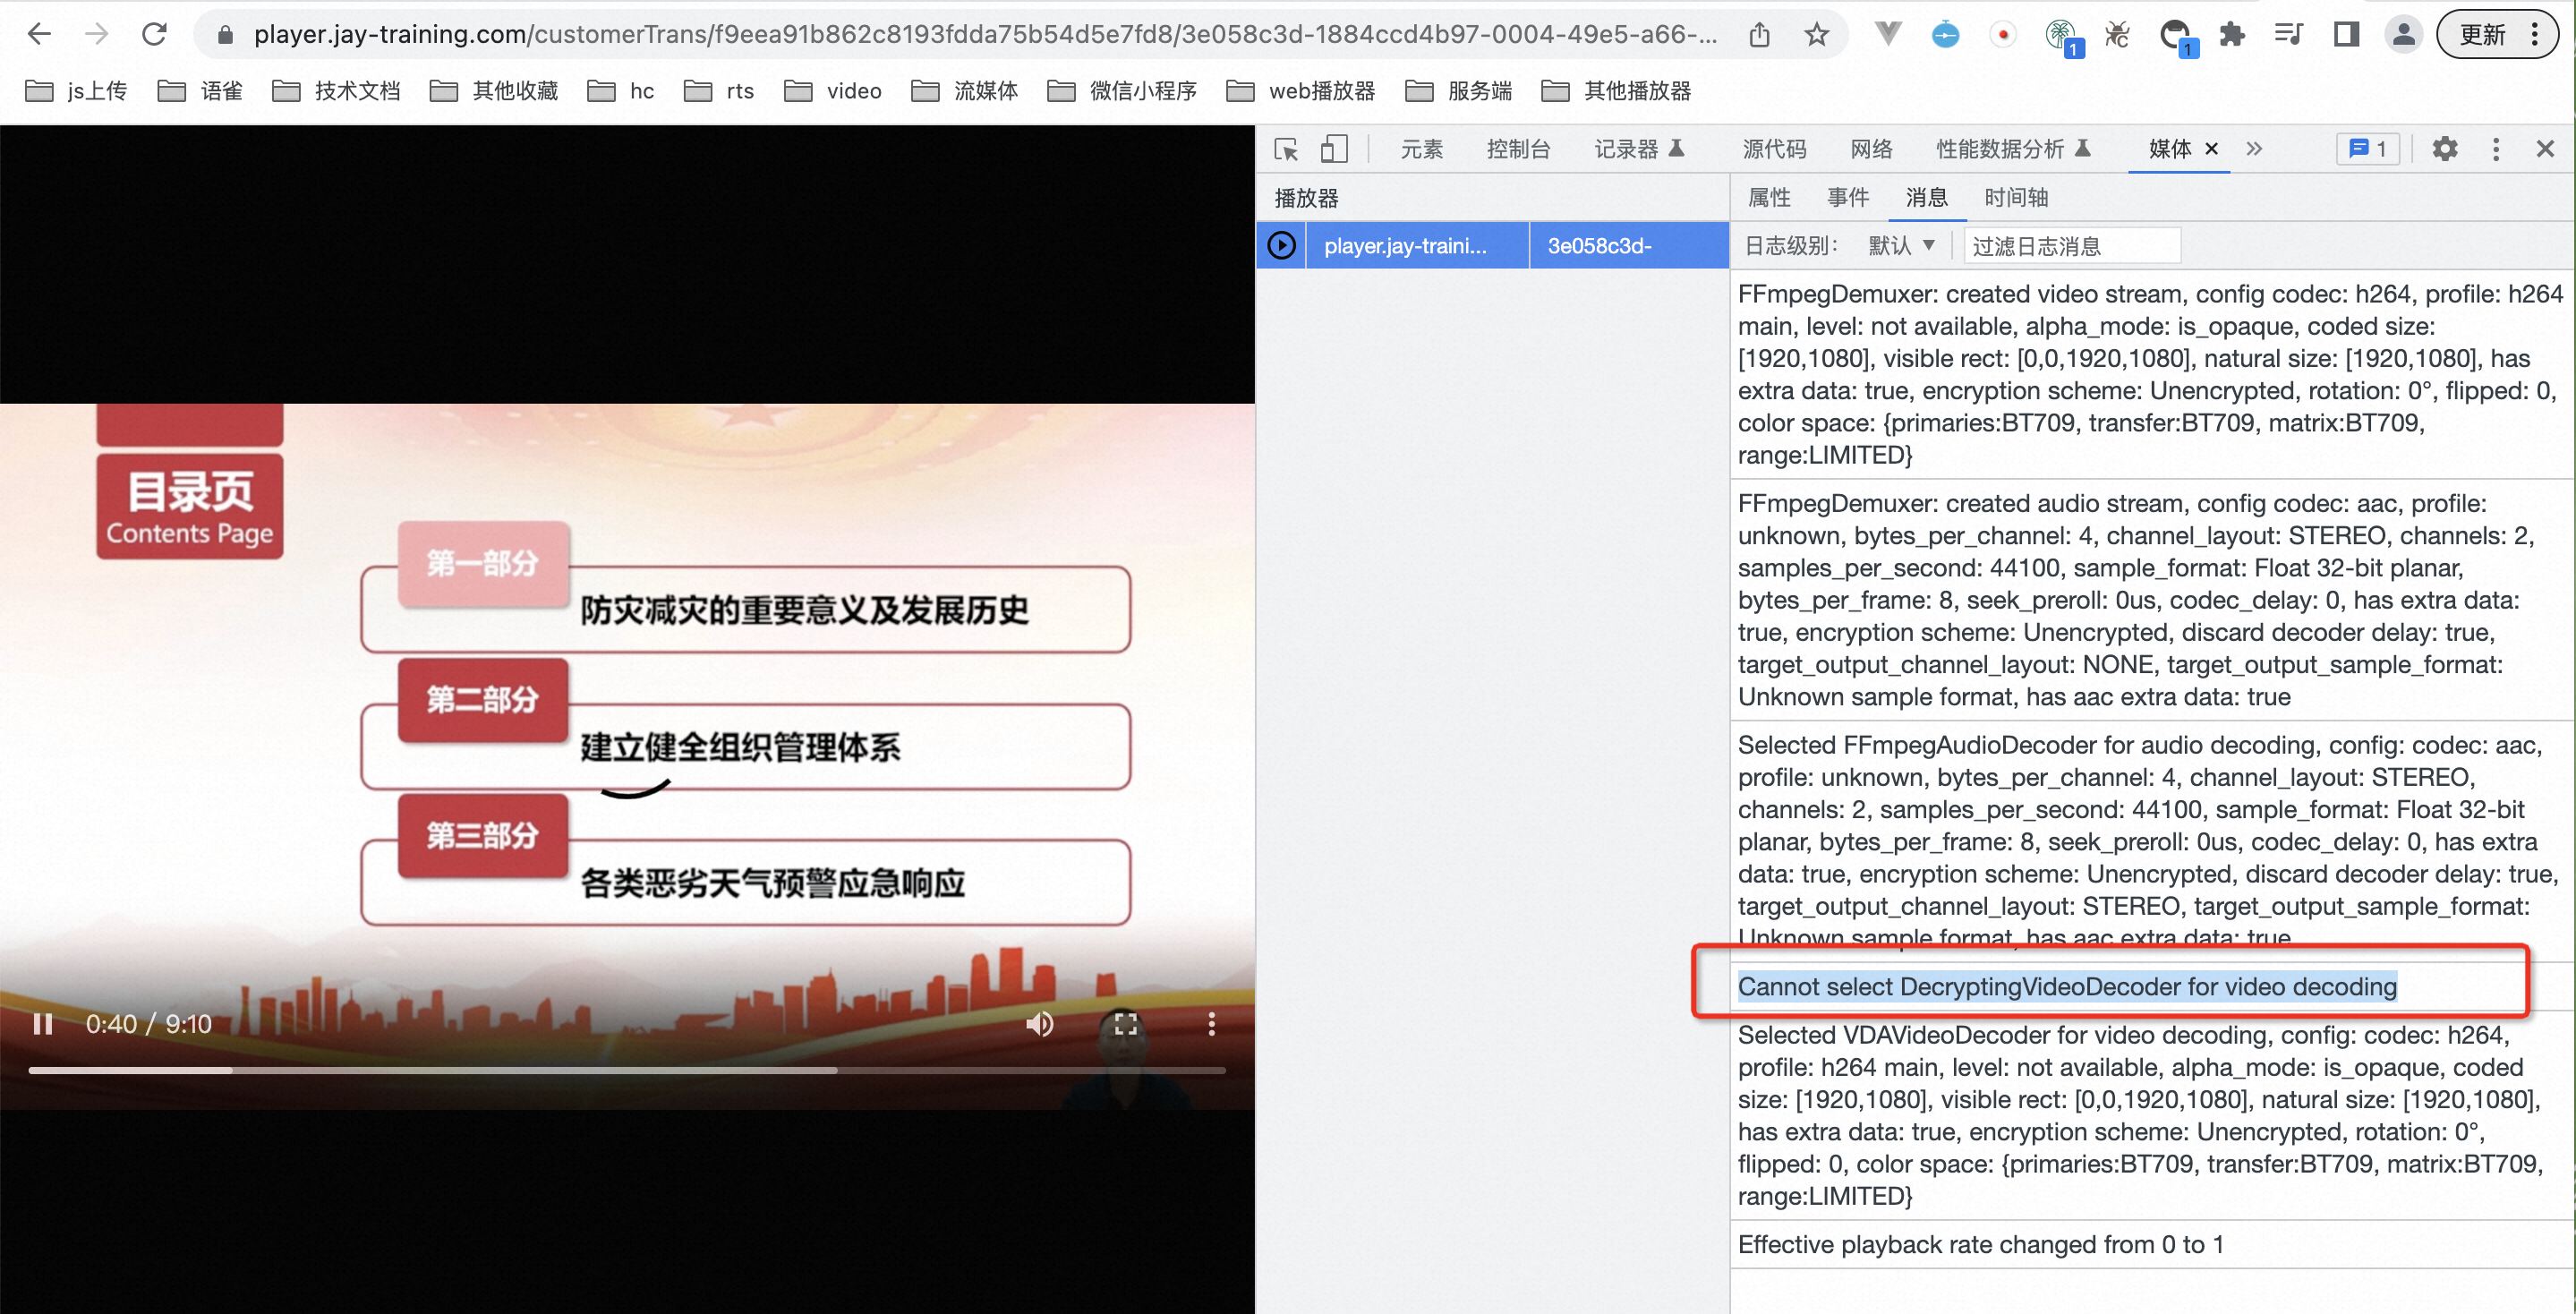Image resolution: width=2576 pixels, height=1314 pixels.
Task: Open the 流媒体 bookmark folder
Action: click(965, 91)
